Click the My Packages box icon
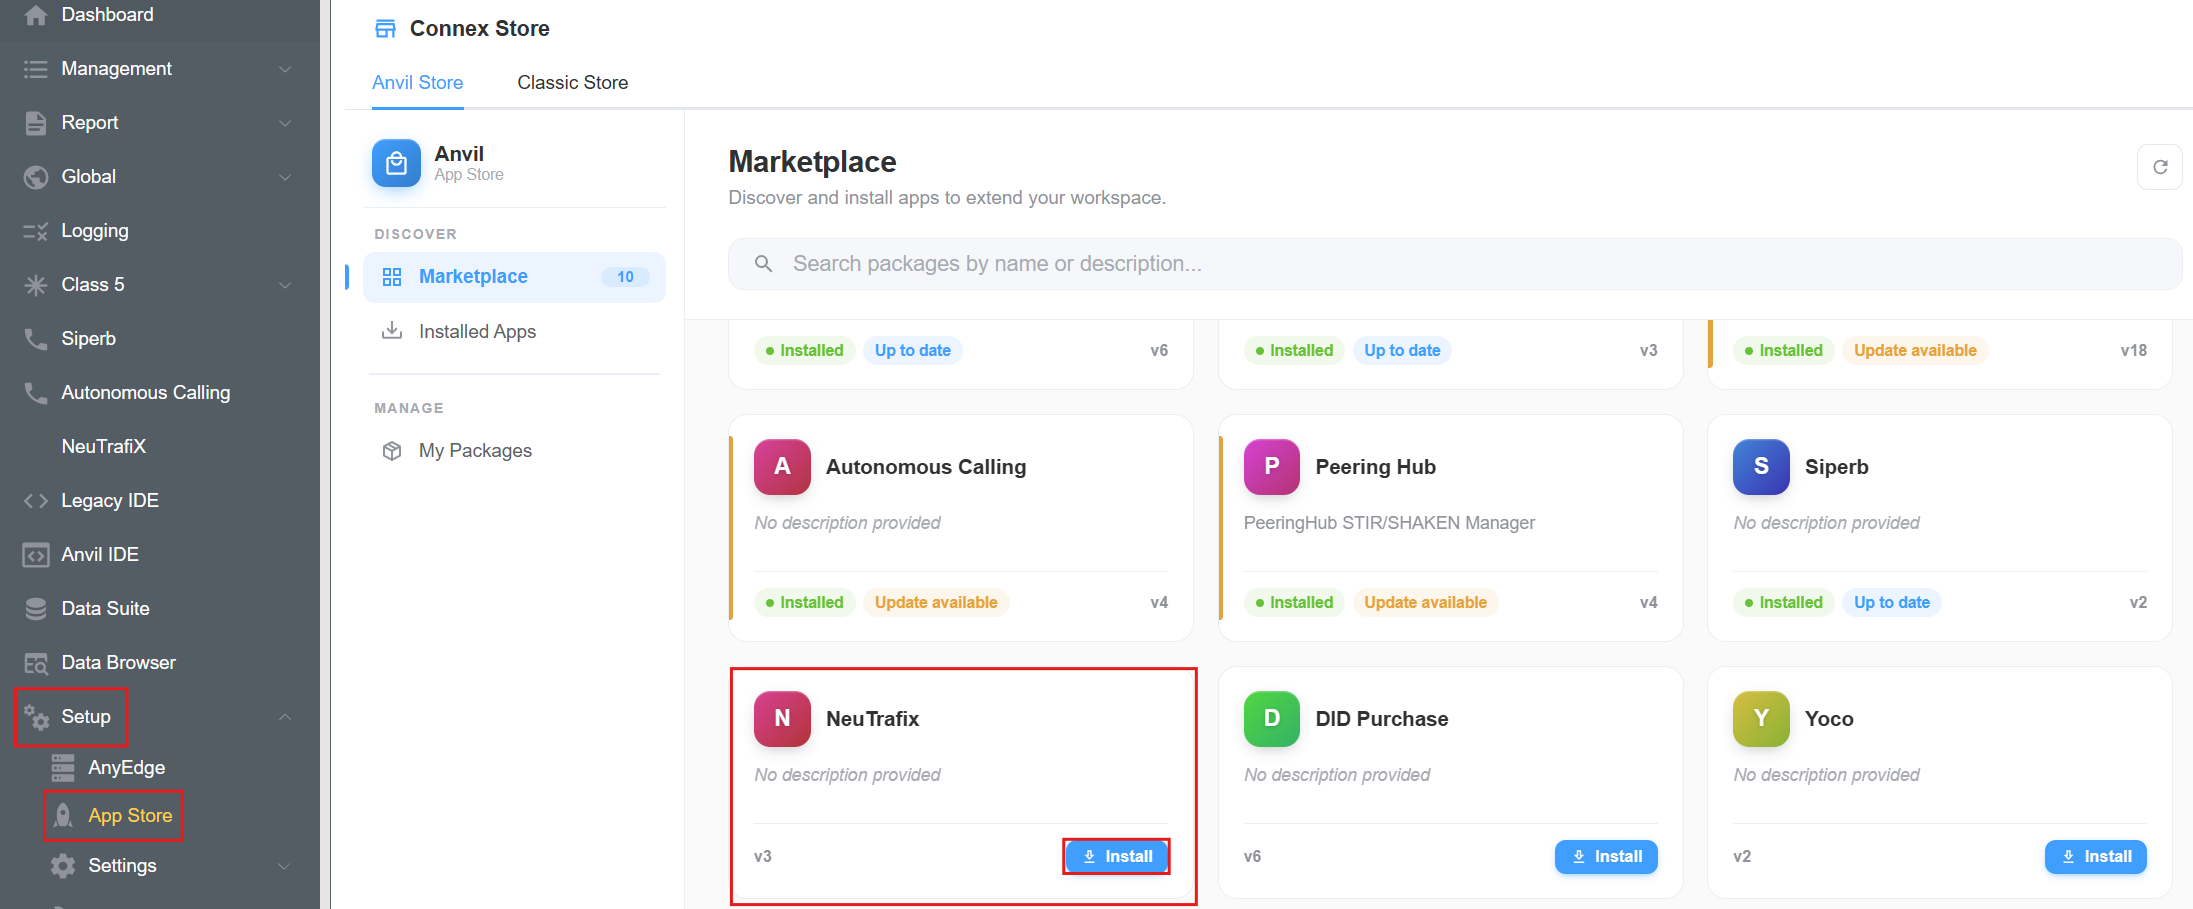This screenshot has height=909, width=2193. 392,451
